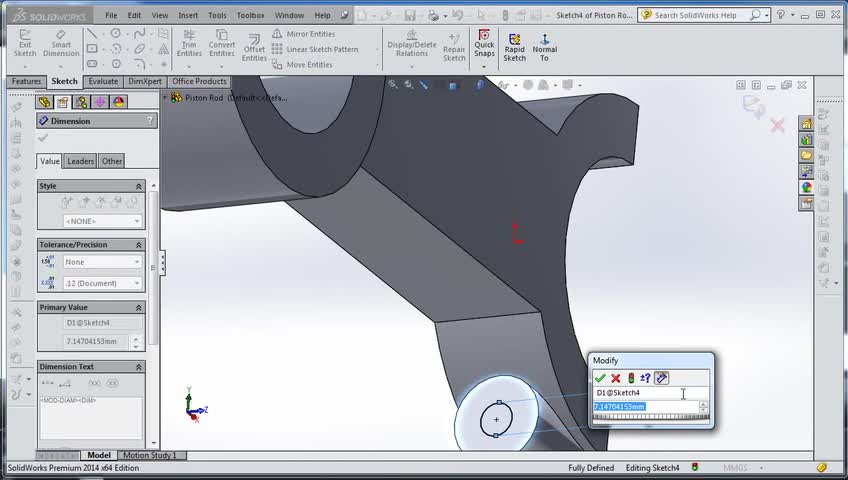Screen dimensions: 848x480
Task: Open the File menu
Action: click(111, 15)
